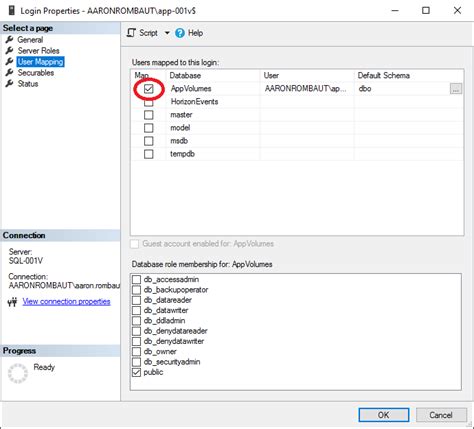This screenshot has height=429, width=474.
Task: Open the Script dropdown arrow
Action: click(167, 33)
